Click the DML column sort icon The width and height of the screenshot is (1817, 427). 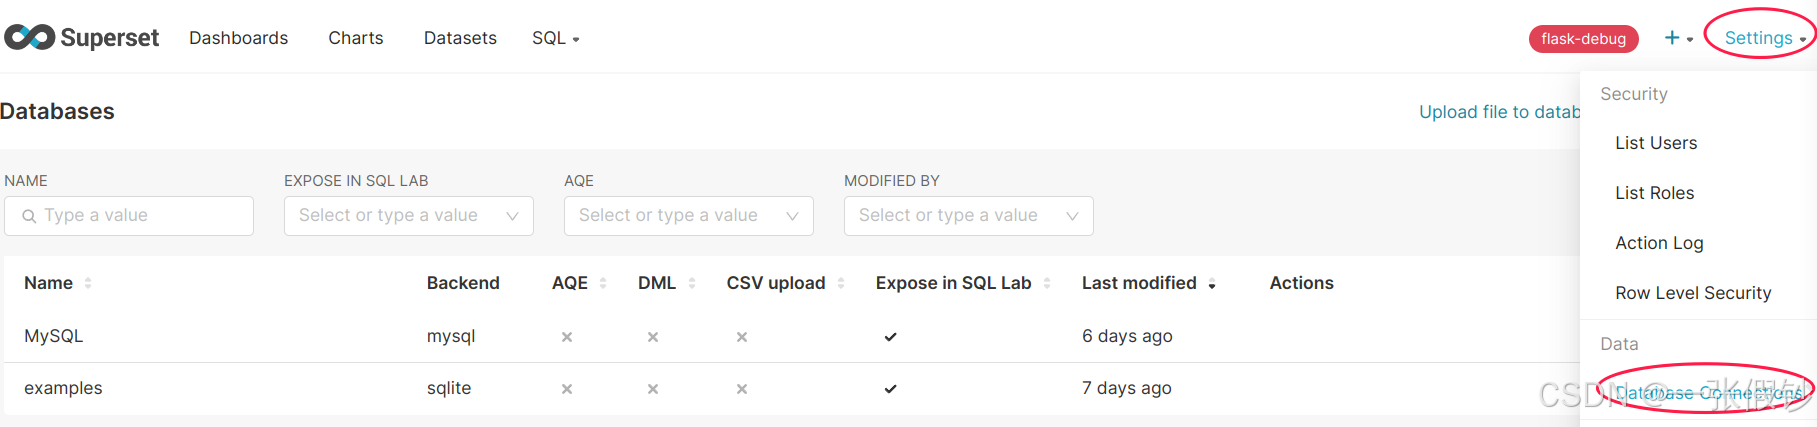point(692,283)
